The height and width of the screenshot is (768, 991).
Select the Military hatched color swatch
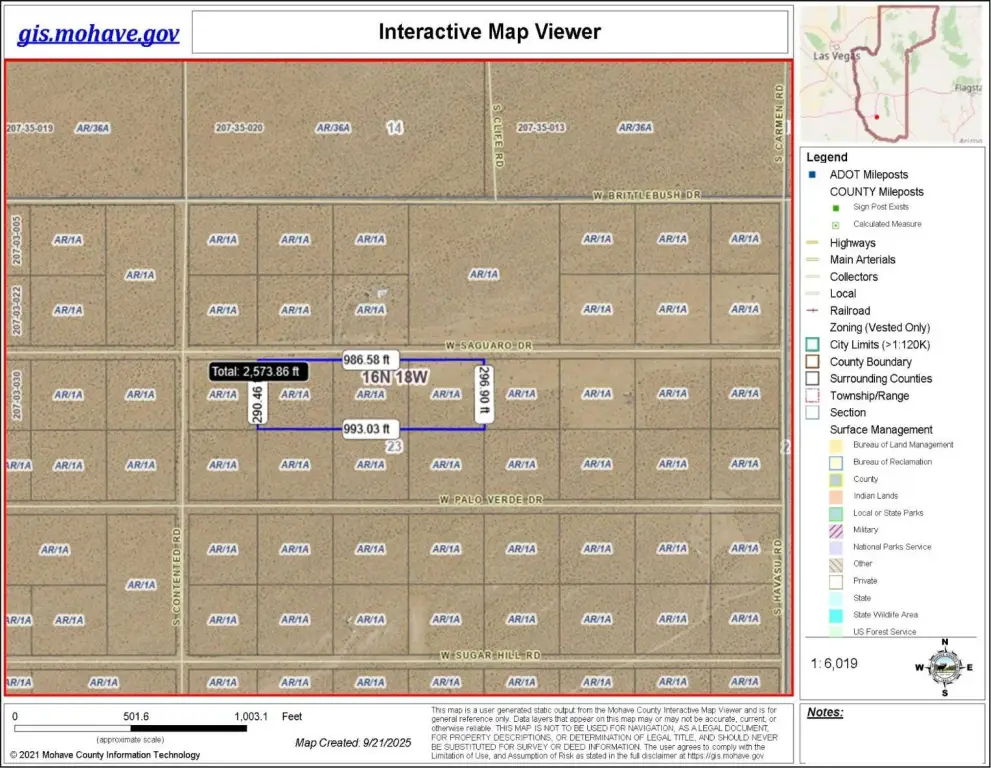point(836,530)
